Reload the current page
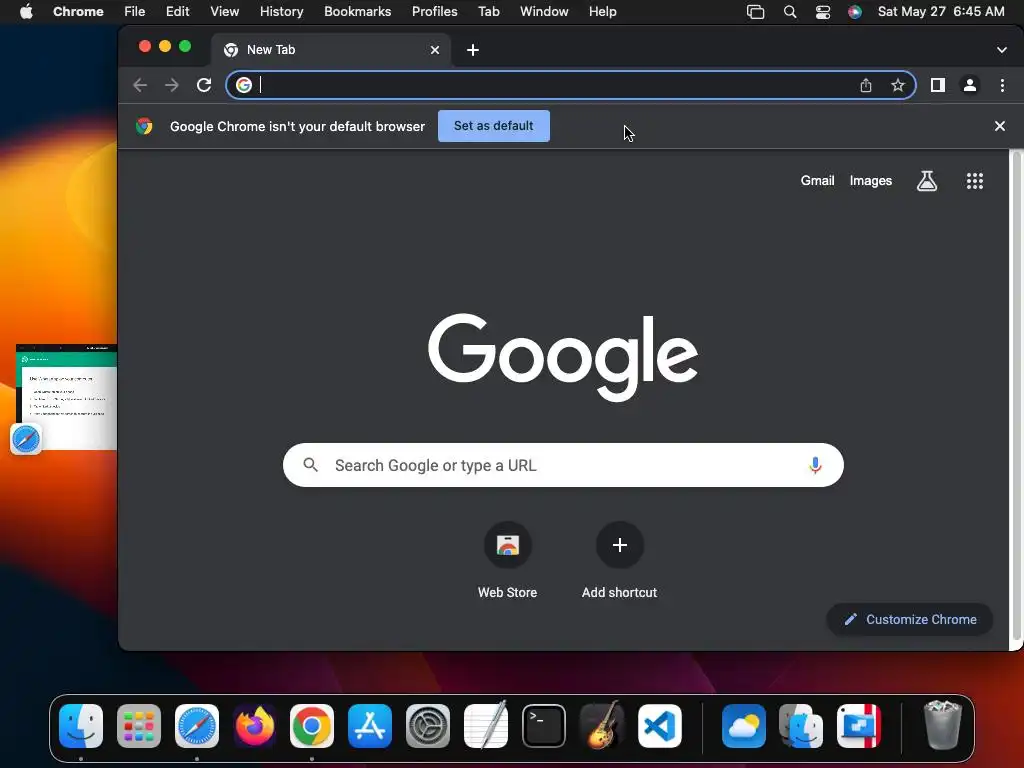This screenshot has height=768, width=1024. [x=204, y=86]
